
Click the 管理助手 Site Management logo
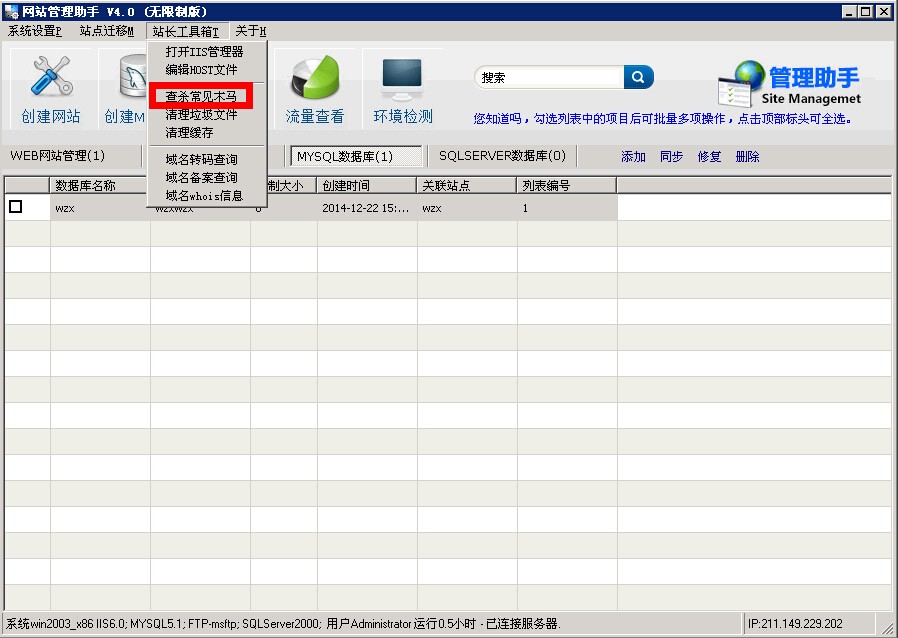789,85
